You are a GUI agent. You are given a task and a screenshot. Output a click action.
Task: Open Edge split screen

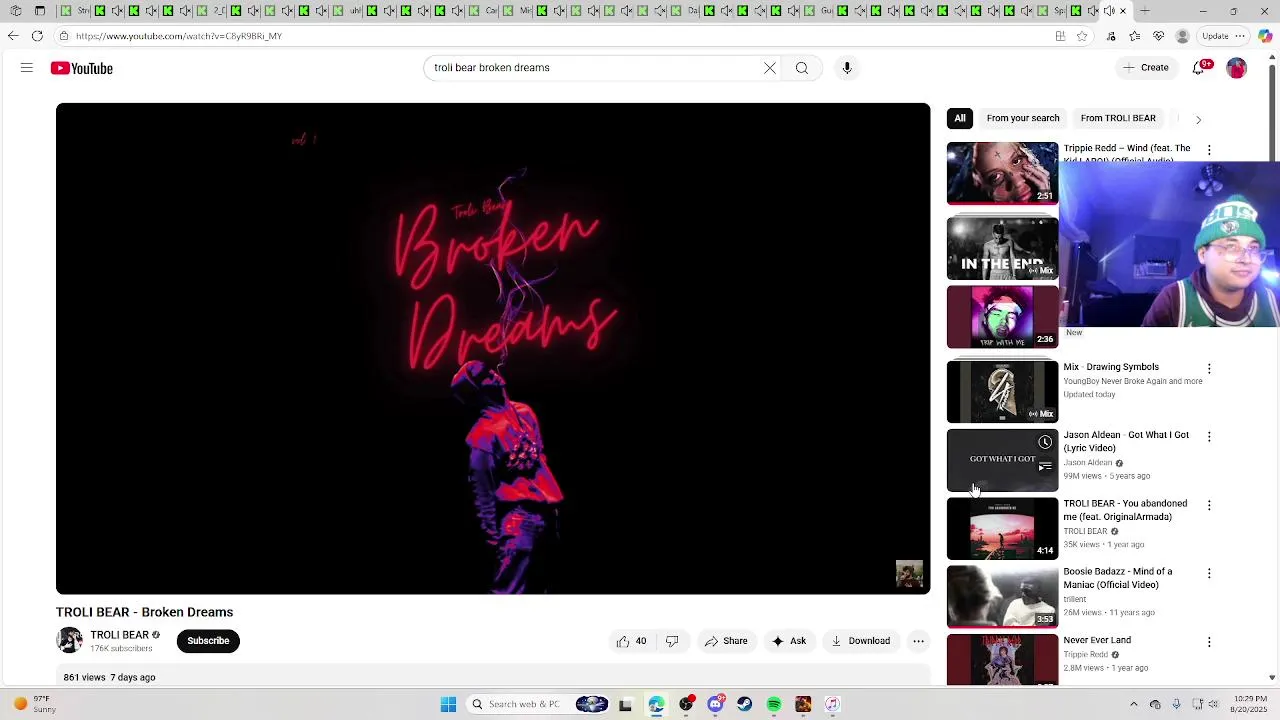tap(1060, 36)
